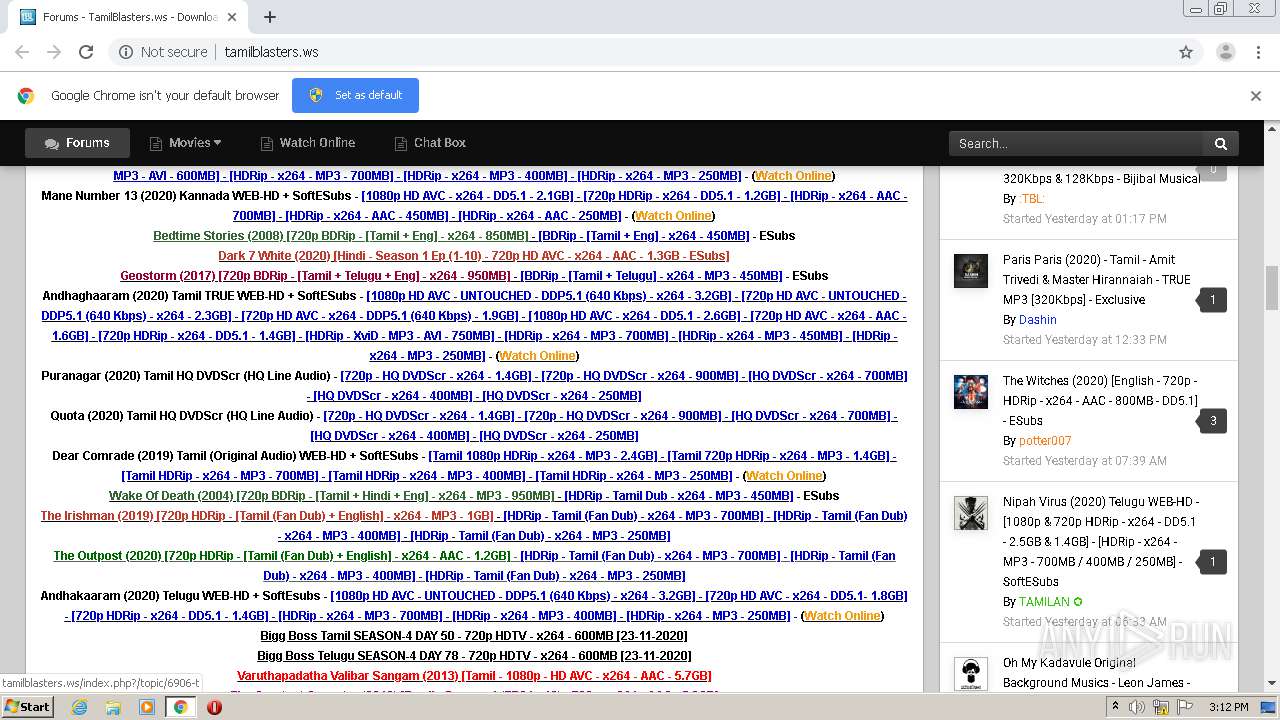Image resolution: width=1280 pixels, height=720 pixels.
Task: Open the Chat Box menu item
Action: pos(430,143)
